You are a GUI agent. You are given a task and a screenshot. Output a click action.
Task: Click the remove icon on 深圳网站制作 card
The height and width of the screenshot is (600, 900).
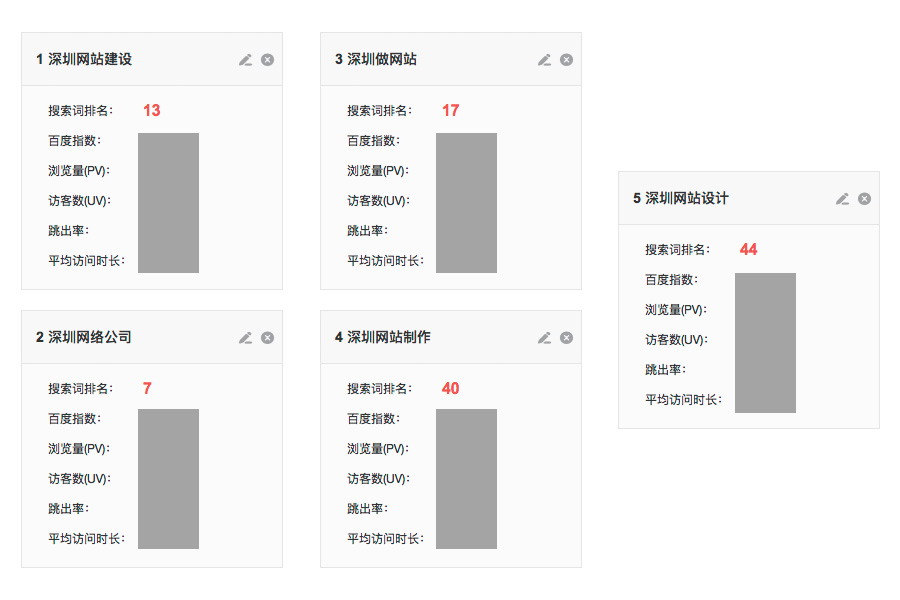[x=565, y=337]
